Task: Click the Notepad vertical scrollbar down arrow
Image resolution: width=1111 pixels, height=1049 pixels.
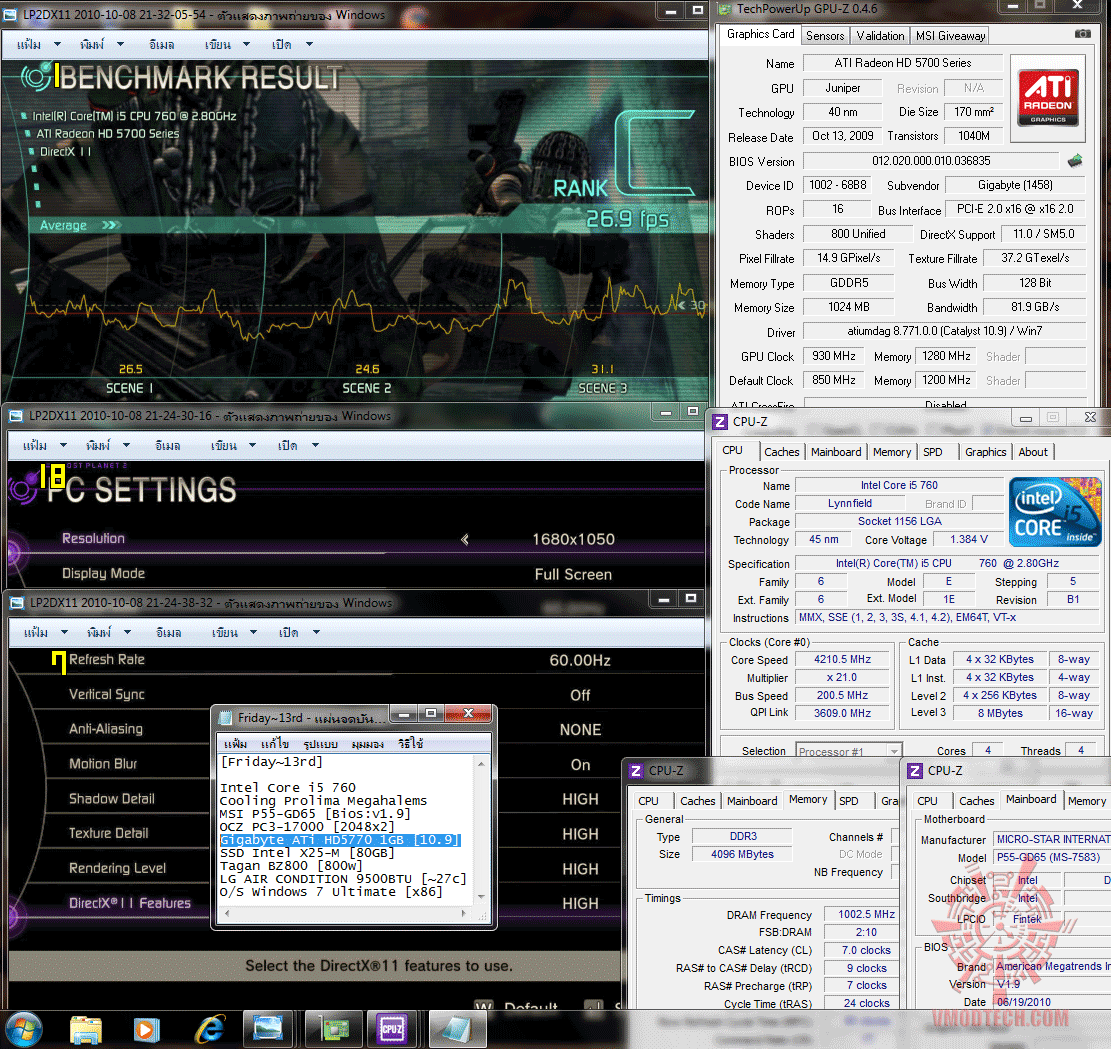Action: (x=482, y=897)
